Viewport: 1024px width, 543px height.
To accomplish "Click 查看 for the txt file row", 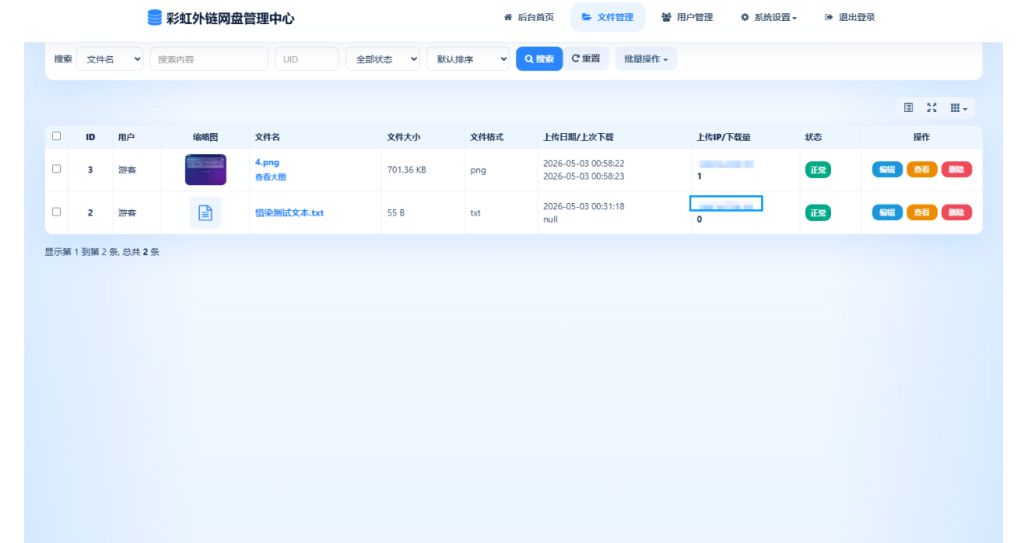I will 921,212.
